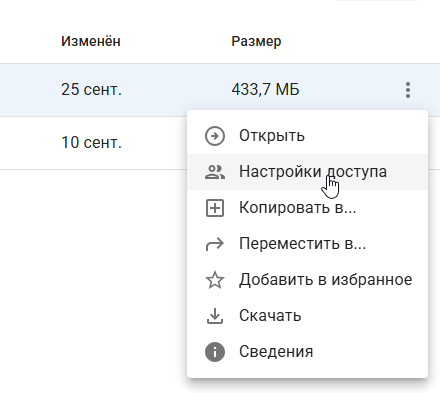
Task: Click the 433,7 МБ size cell
Action: tap(265, 90)
